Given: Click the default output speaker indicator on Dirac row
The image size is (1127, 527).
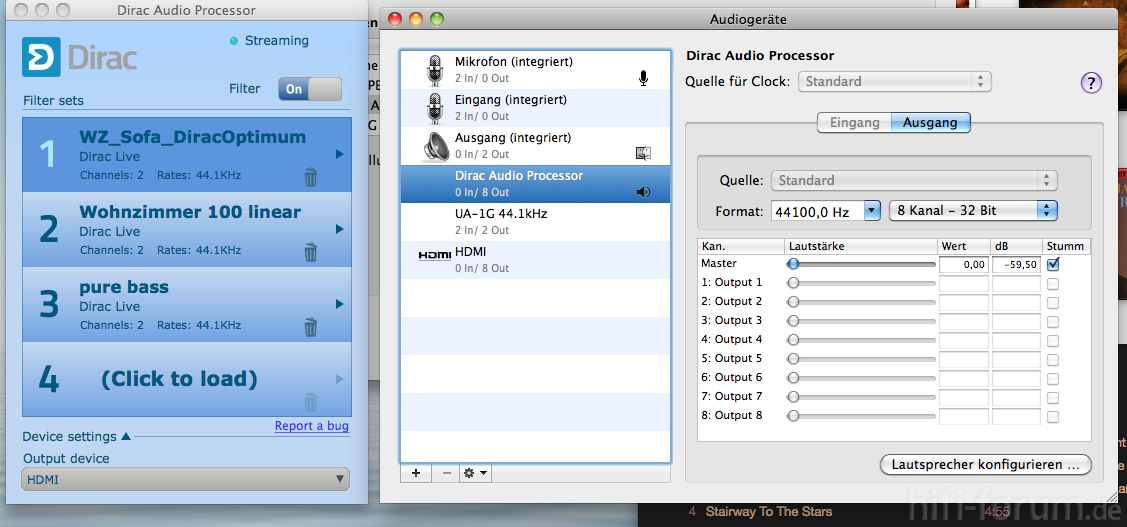Looking at the screenshot, I should coord(643,192).
